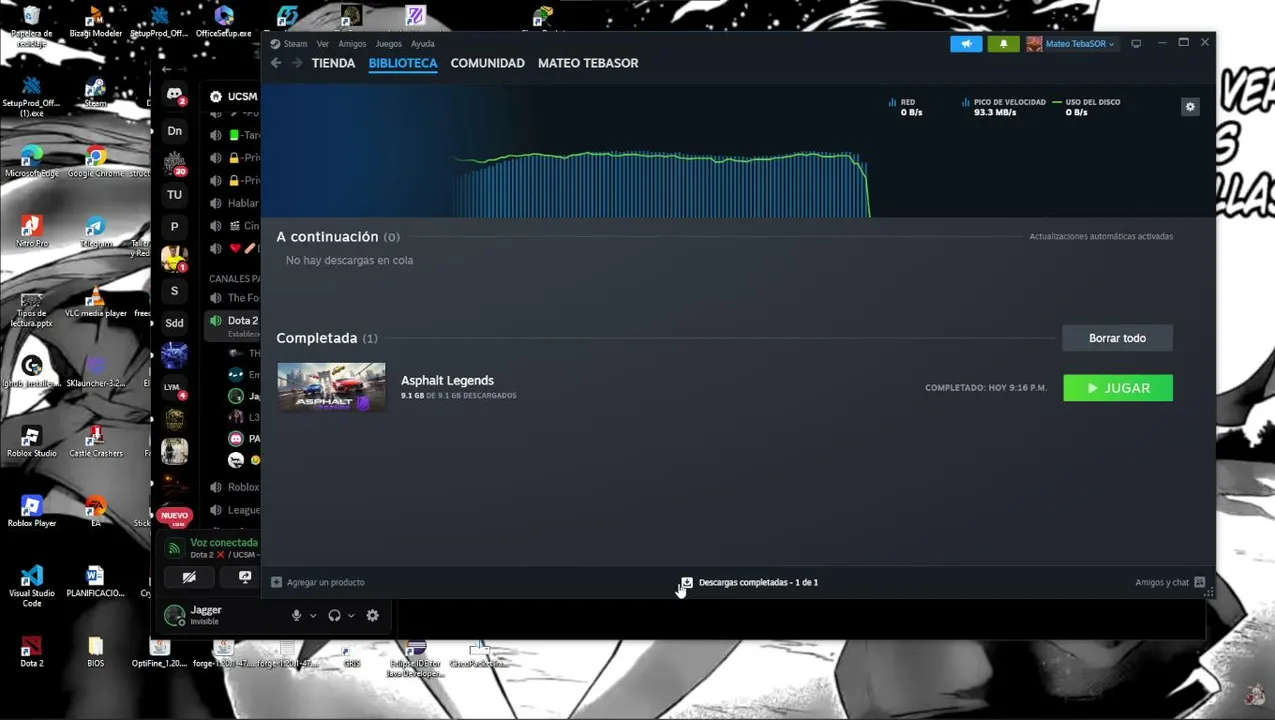Click the Asphalt Legends title
This screenshot has height=720, width=1275.
click(447, 380)
